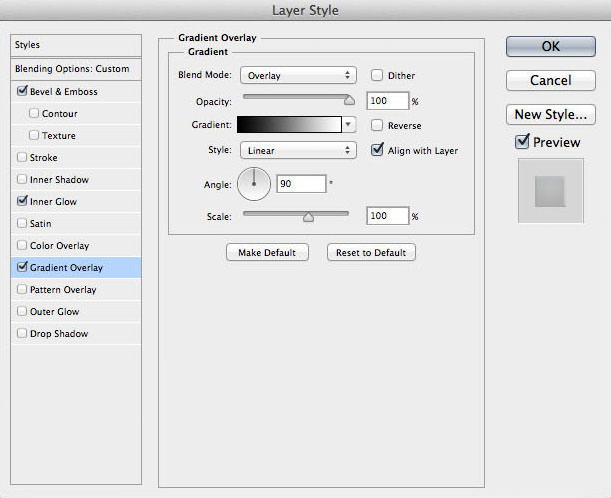Click the Scale slider handle

pos(308,217)
